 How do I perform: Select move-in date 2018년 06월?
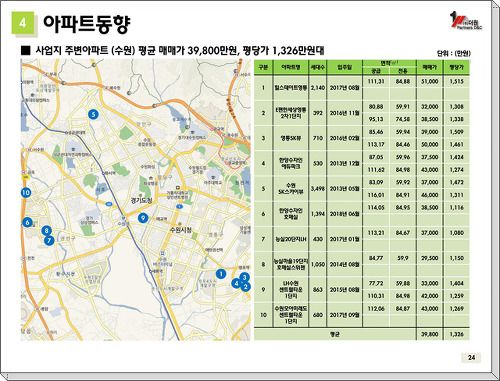[345, 214]
